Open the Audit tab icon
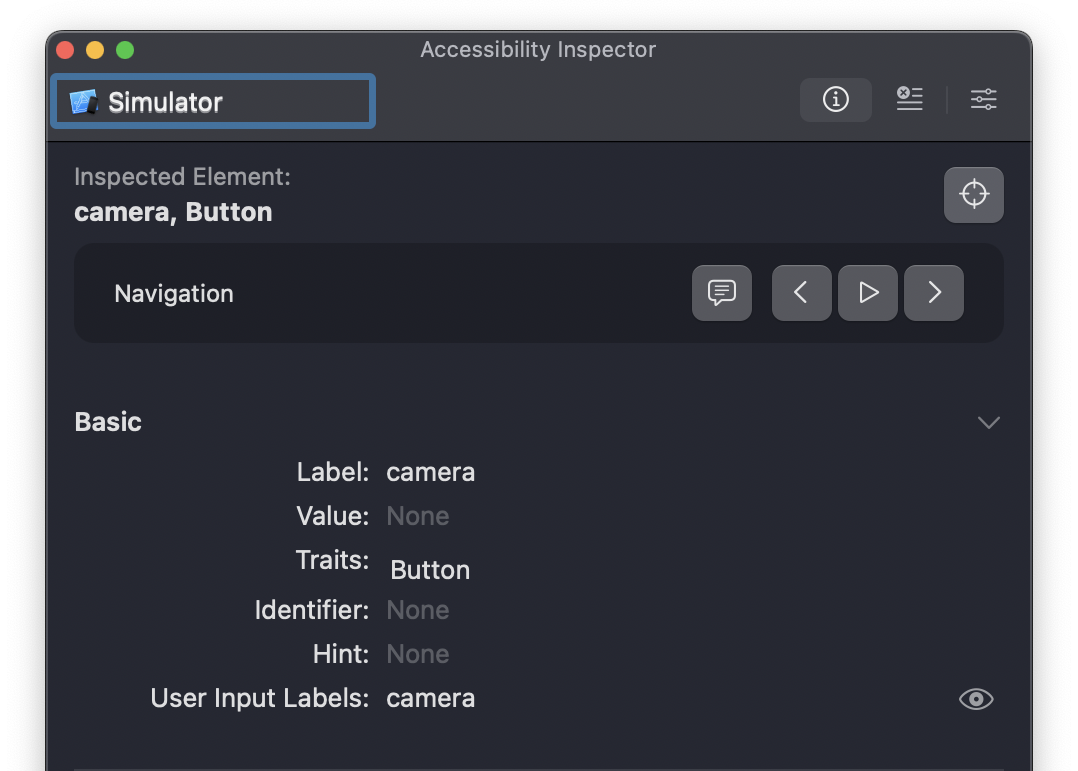1078x771 pixels. [x=909, y=99]
